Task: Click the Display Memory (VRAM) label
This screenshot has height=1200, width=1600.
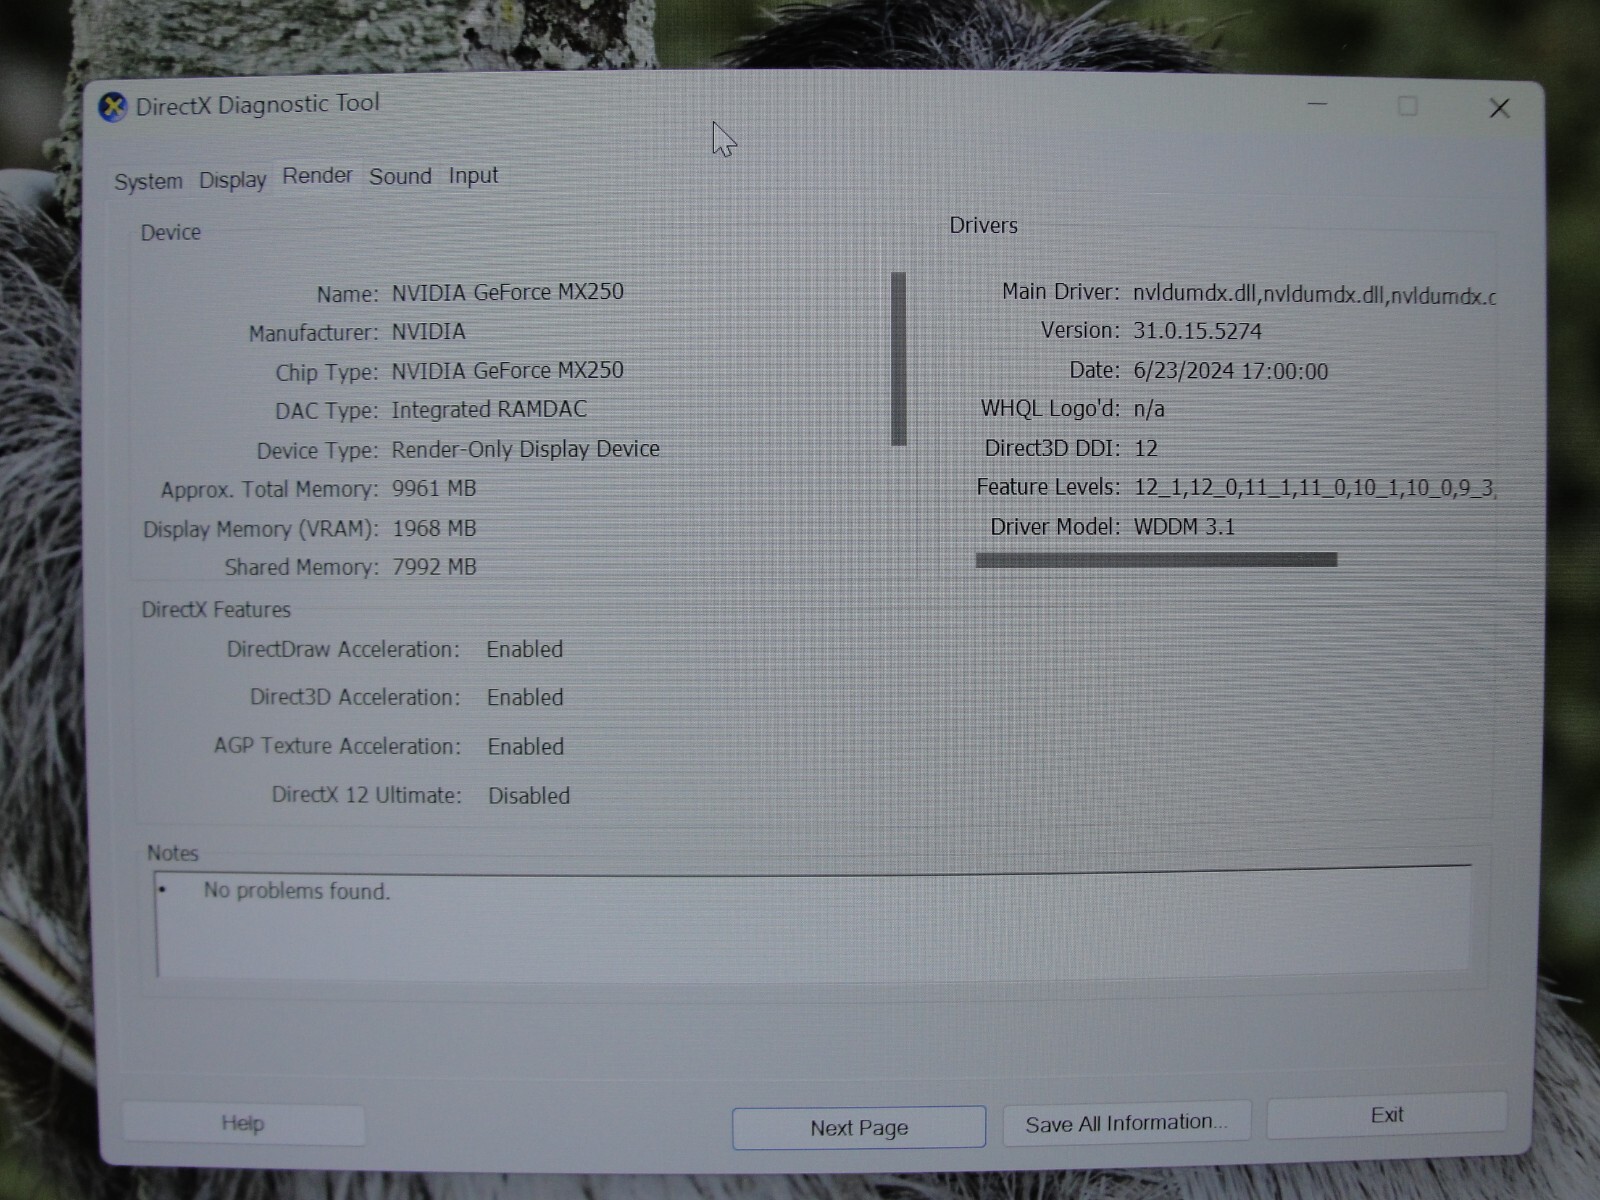Action: pyautogui.click(x=261, y=529)
